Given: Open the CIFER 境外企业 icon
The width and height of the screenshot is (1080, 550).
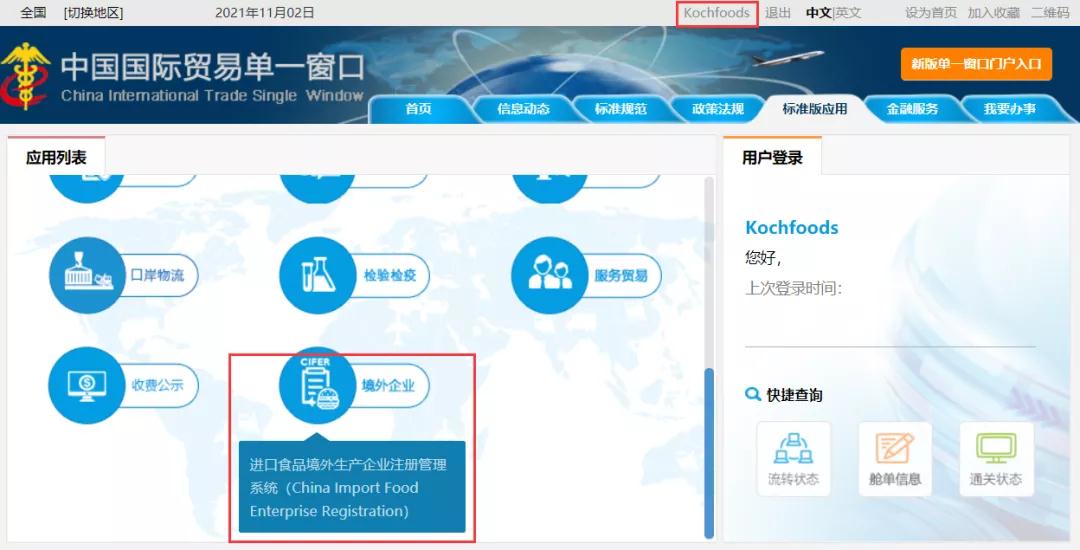Looking at the screenshot, I should point(318,385).
